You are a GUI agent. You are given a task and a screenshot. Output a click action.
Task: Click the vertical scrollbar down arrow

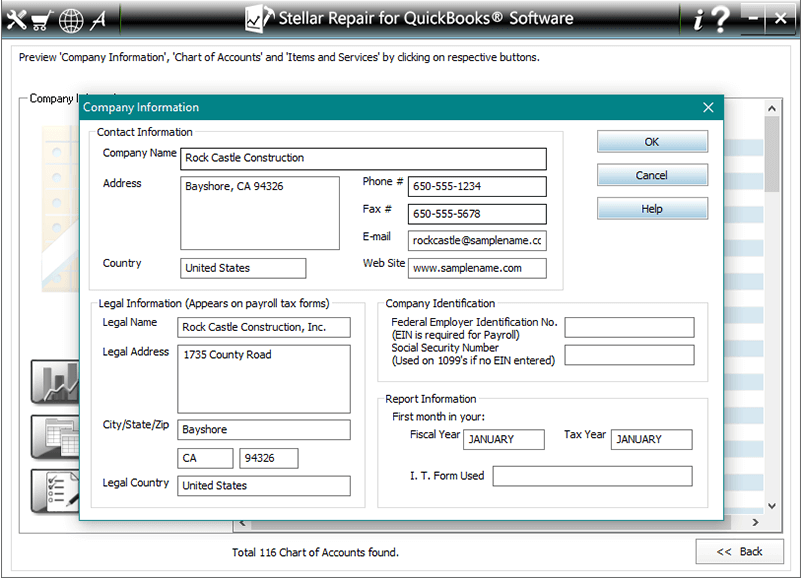pyautogui.click(x=771, y=506)
